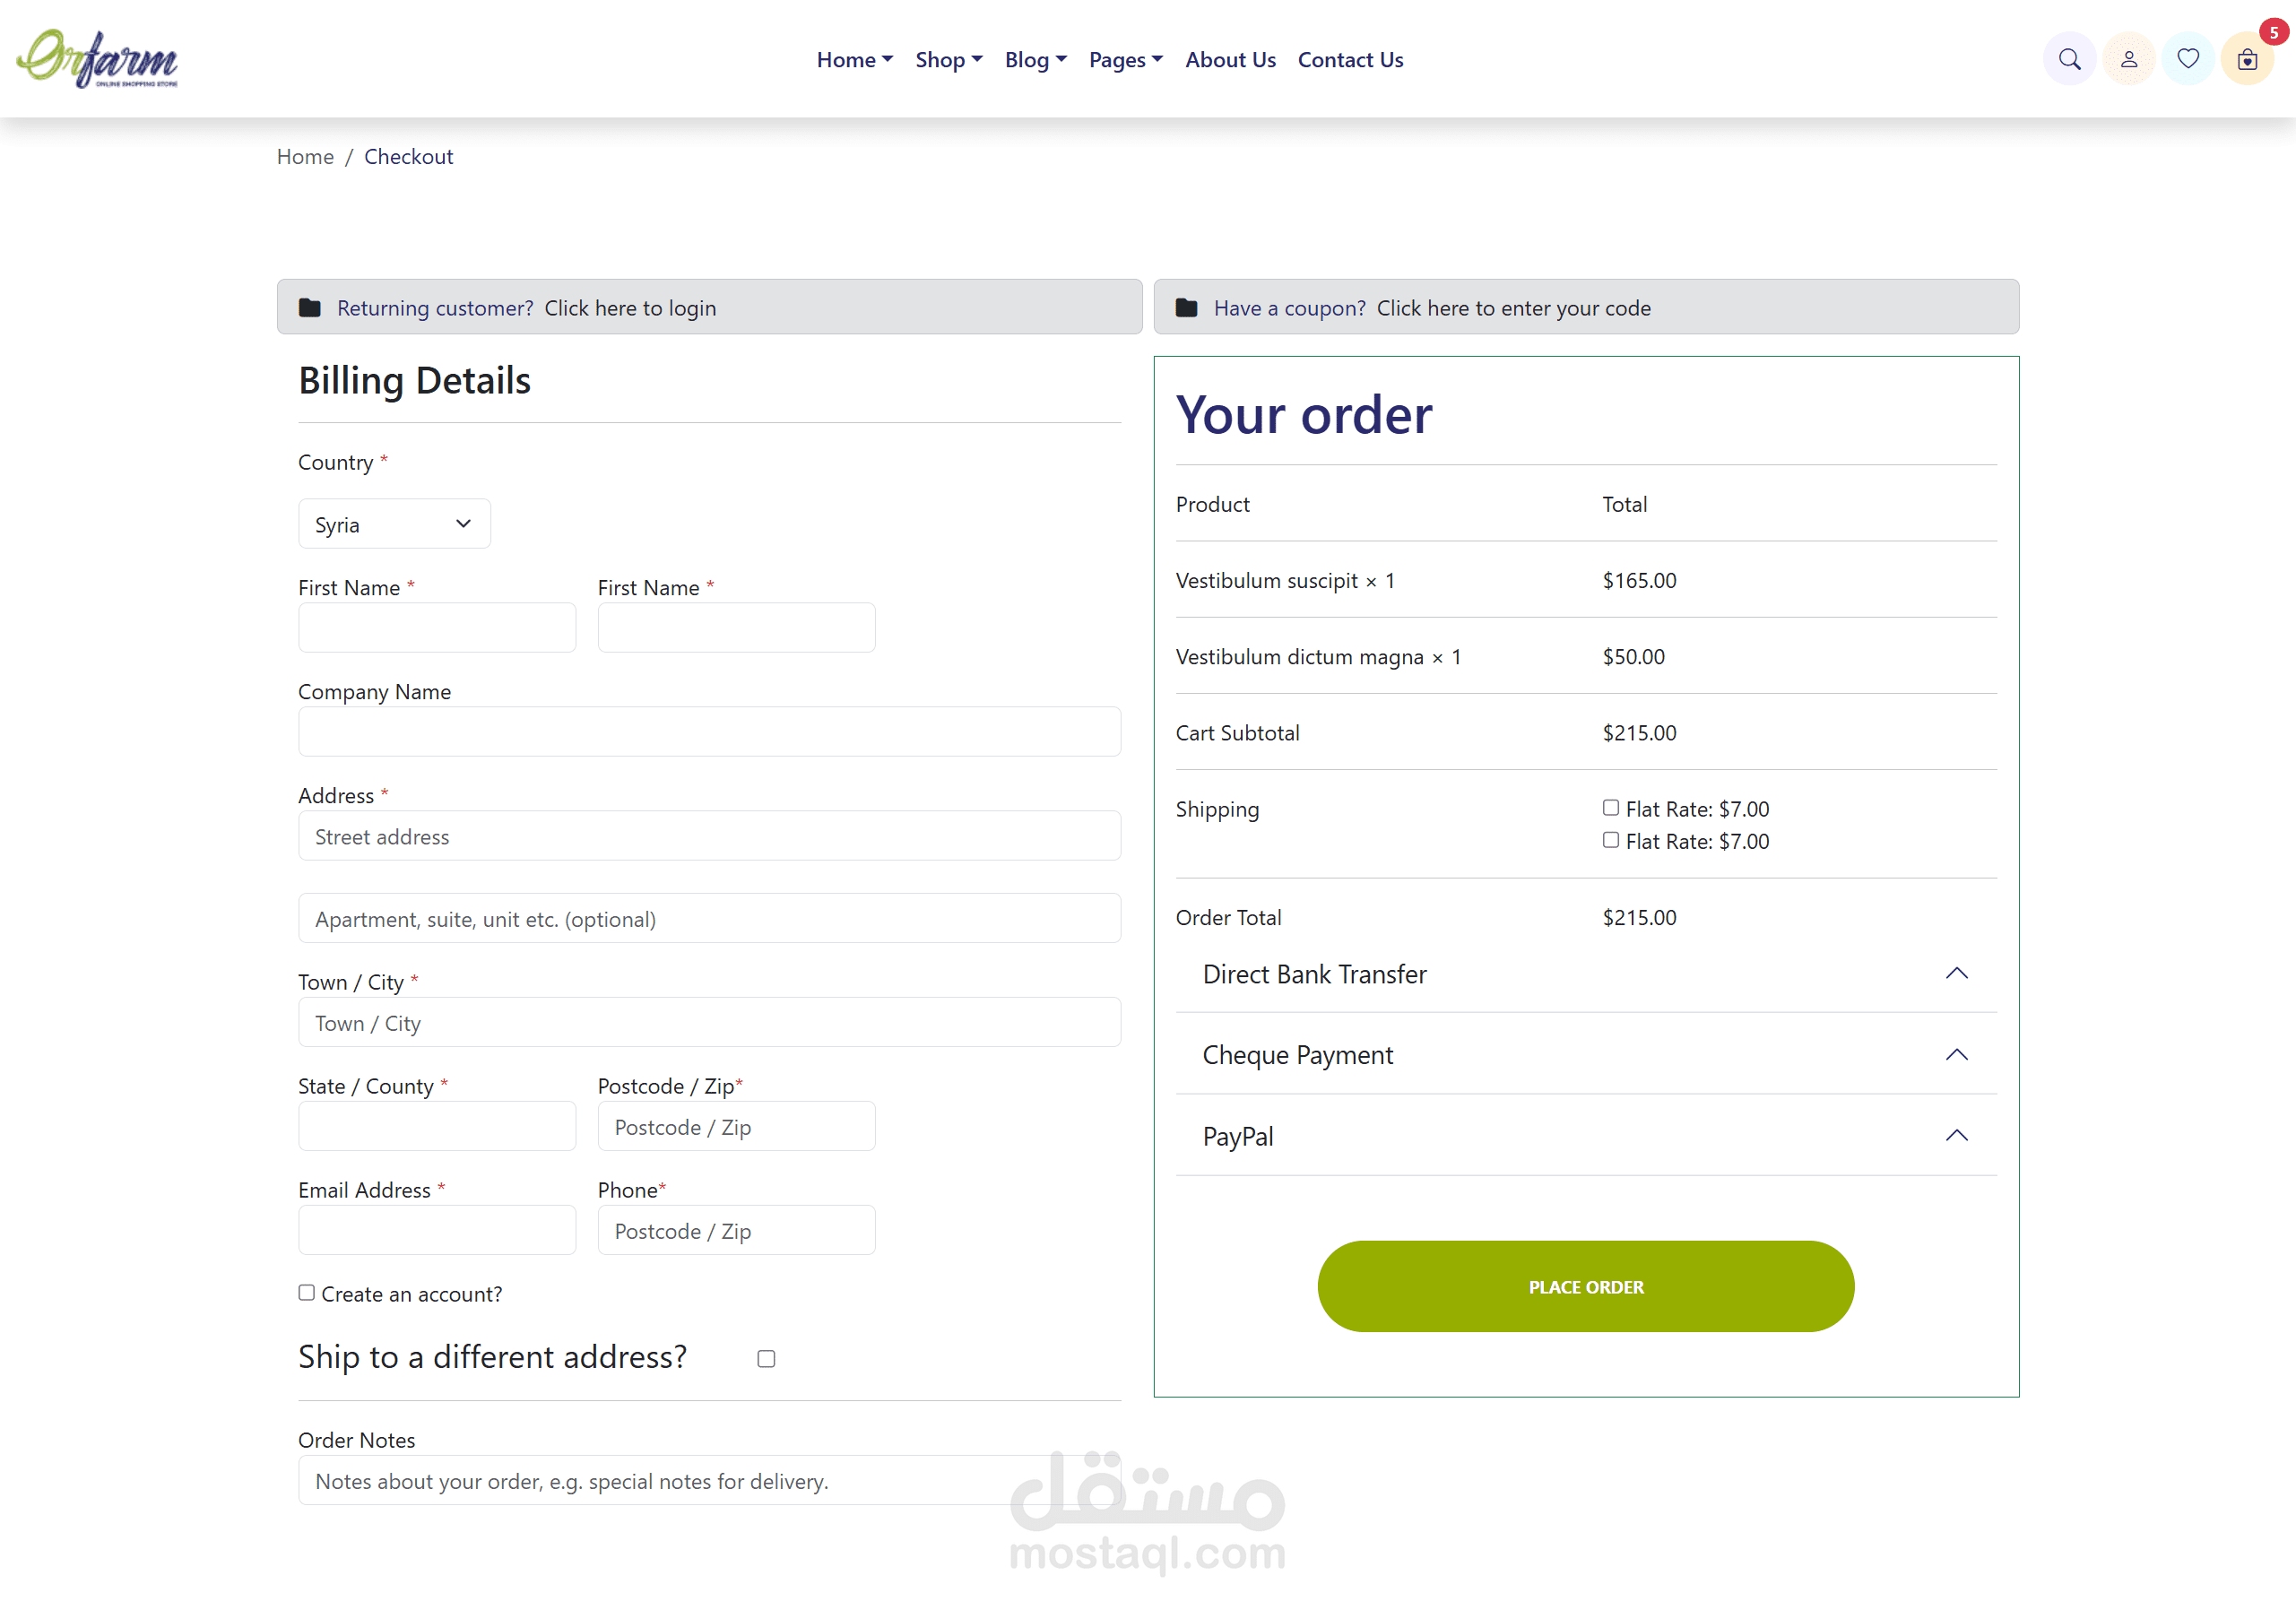
Task: Click the cart badge showing 5
Action: pyautogui.click(x=2273, y=33)
